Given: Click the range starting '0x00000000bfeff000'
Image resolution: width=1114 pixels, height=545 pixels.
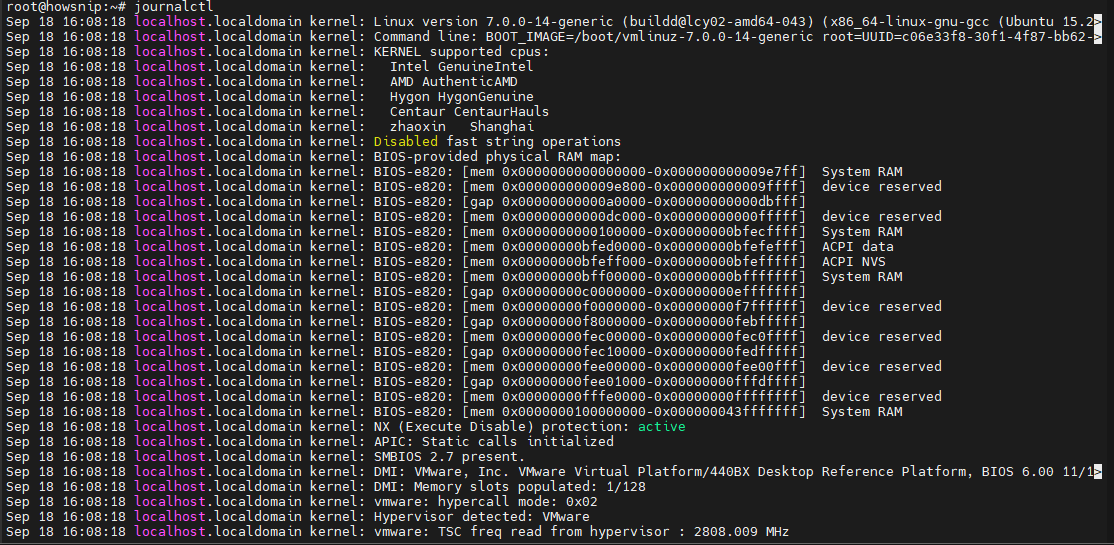Looking at the screenshot, I should point(634,261).
